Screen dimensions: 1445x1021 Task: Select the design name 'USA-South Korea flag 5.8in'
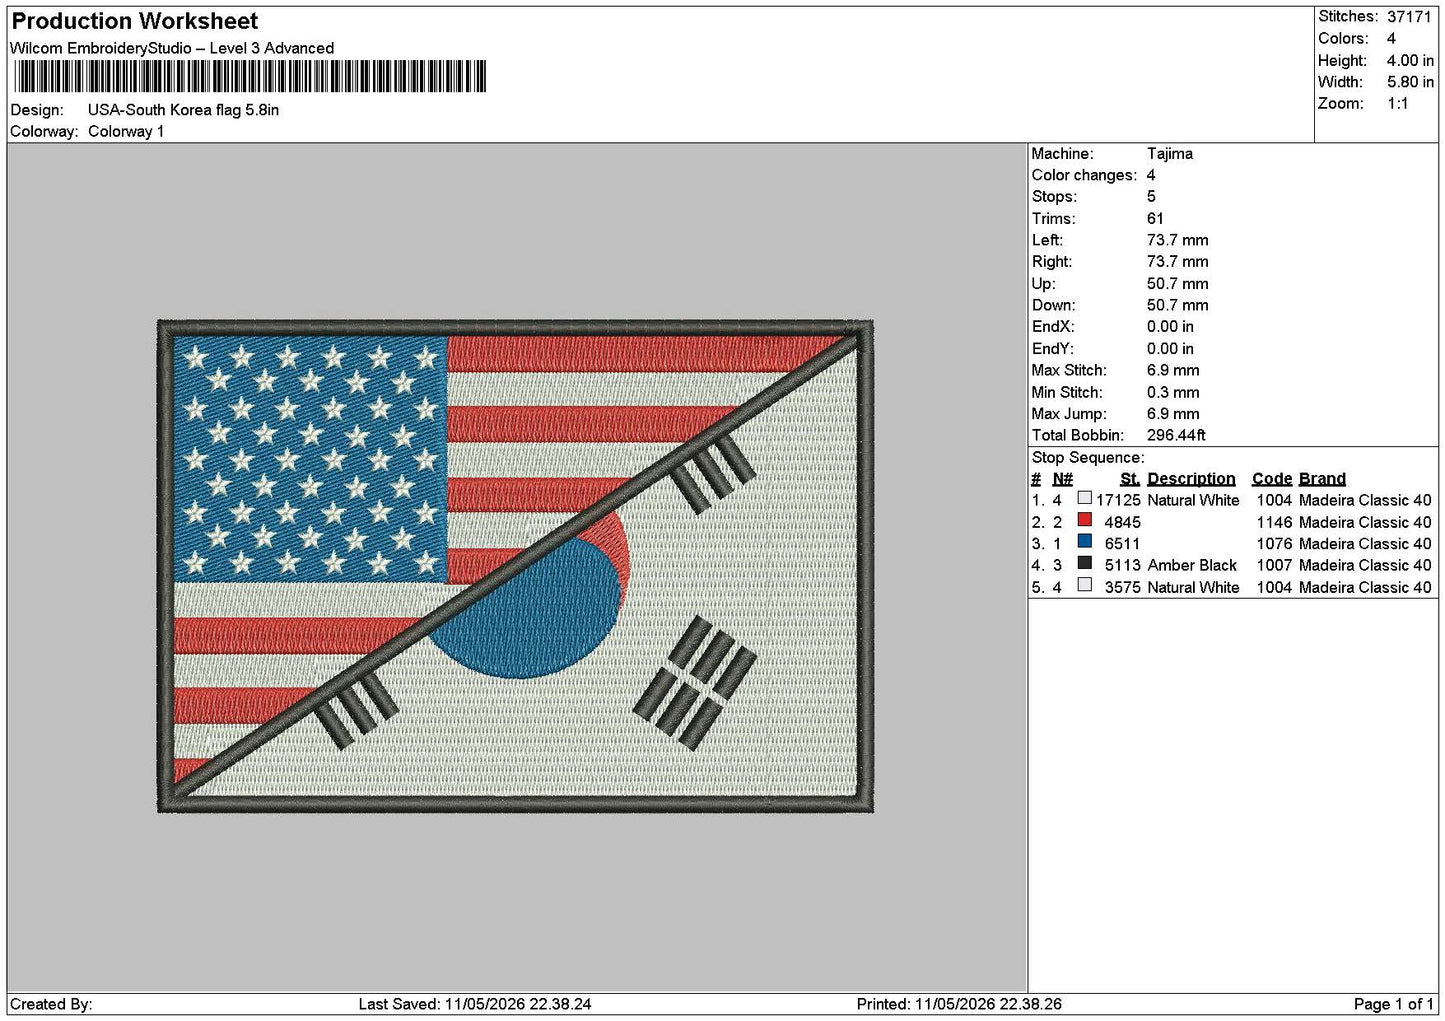[183, 110]
